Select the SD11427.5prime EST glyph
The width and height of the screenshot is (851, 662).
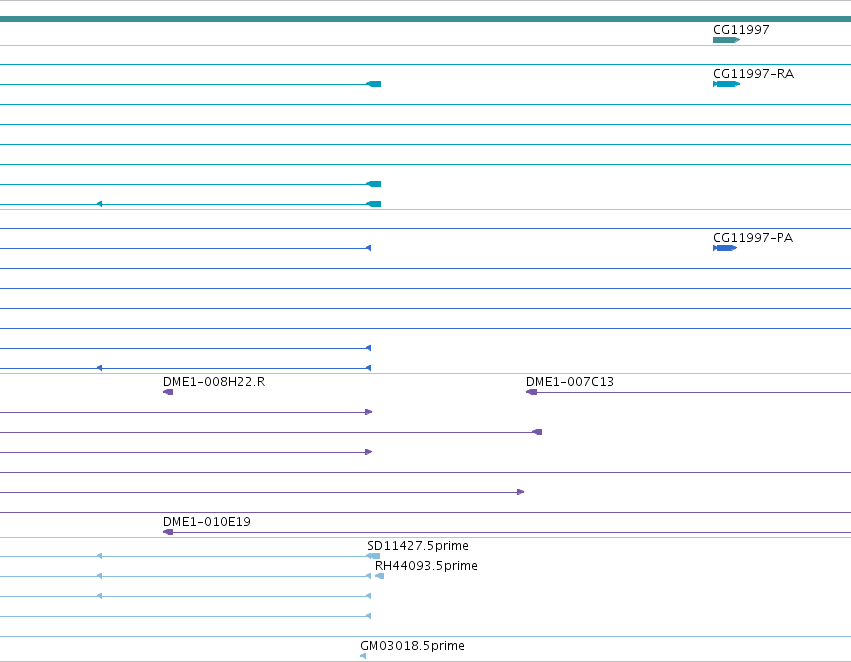(x=373, y=556)
